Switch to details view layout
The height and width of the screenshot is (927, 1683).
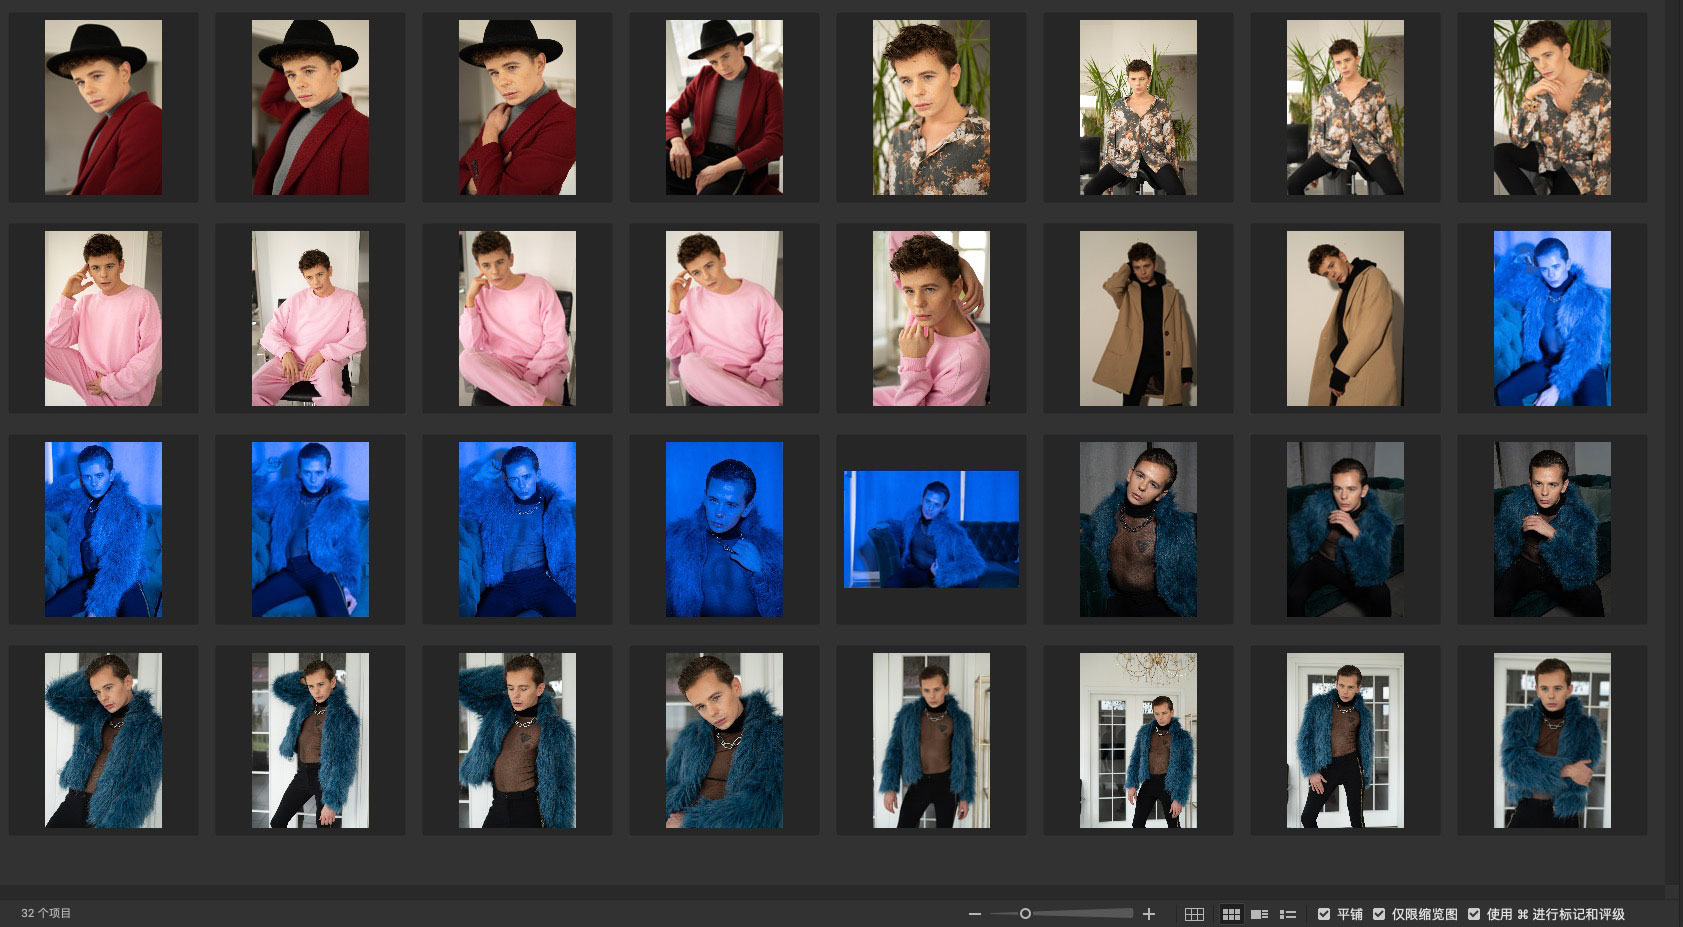point(1260,914)
